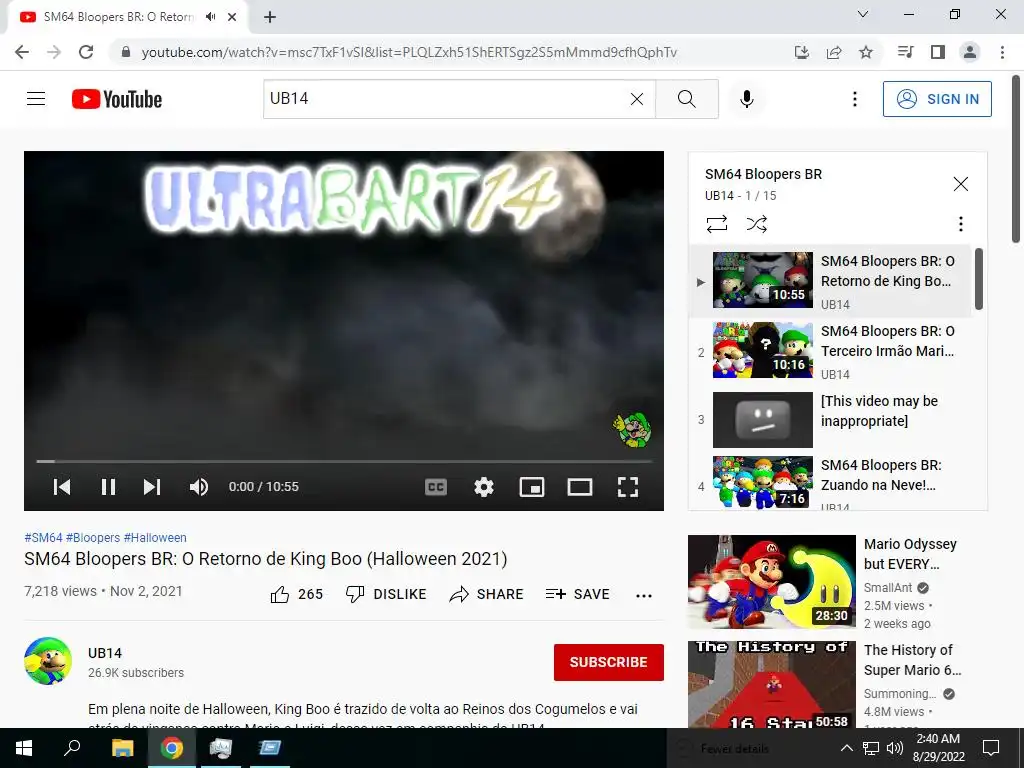Play Zuando na Neve playlist video
The height and width of the screenshot is (768, 1024).
click(x=831, y=482)
